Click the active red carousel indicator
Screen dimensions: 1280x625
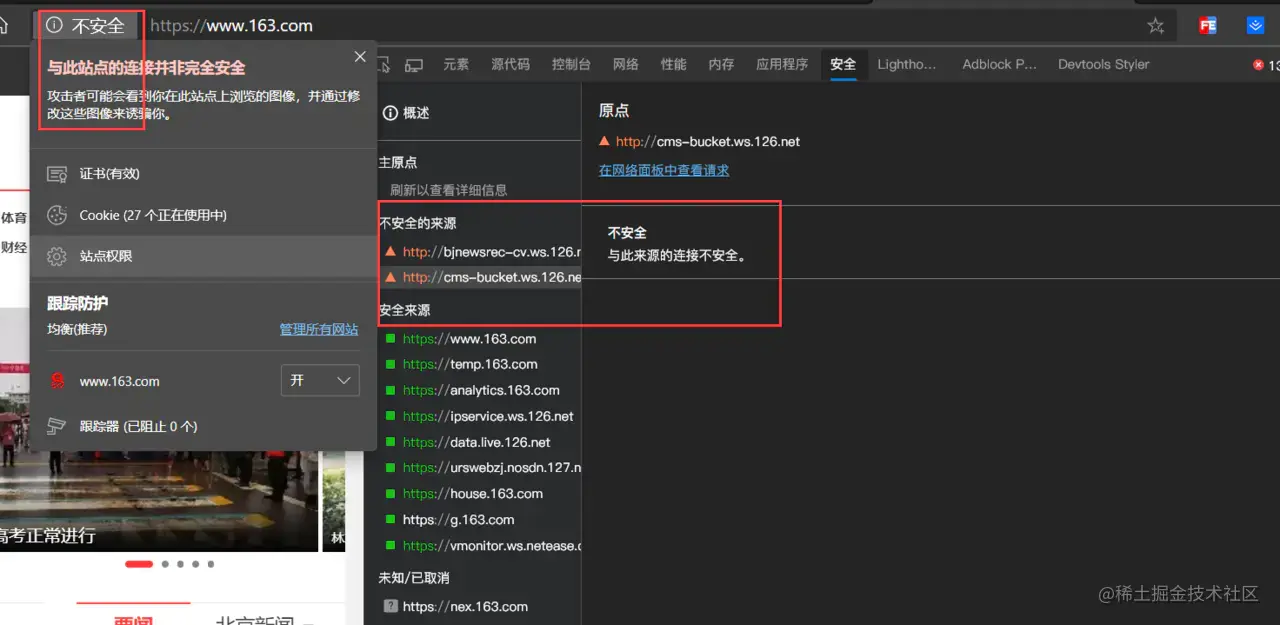click(x=139, y=564)
